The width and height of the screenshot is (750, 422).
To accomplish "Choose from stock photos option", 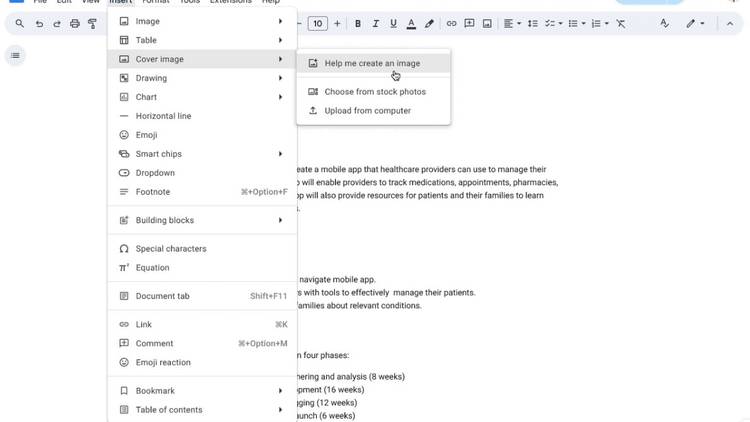I will pos(374,92).
